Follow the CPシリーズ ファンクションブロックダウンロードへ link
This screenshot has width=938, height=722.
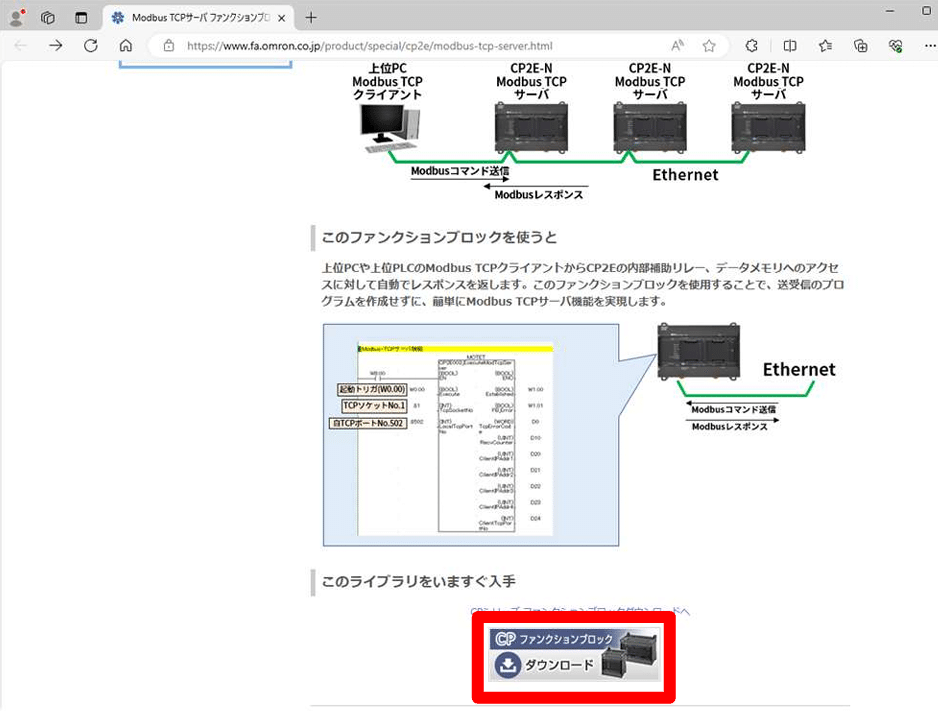click(580, 611)
